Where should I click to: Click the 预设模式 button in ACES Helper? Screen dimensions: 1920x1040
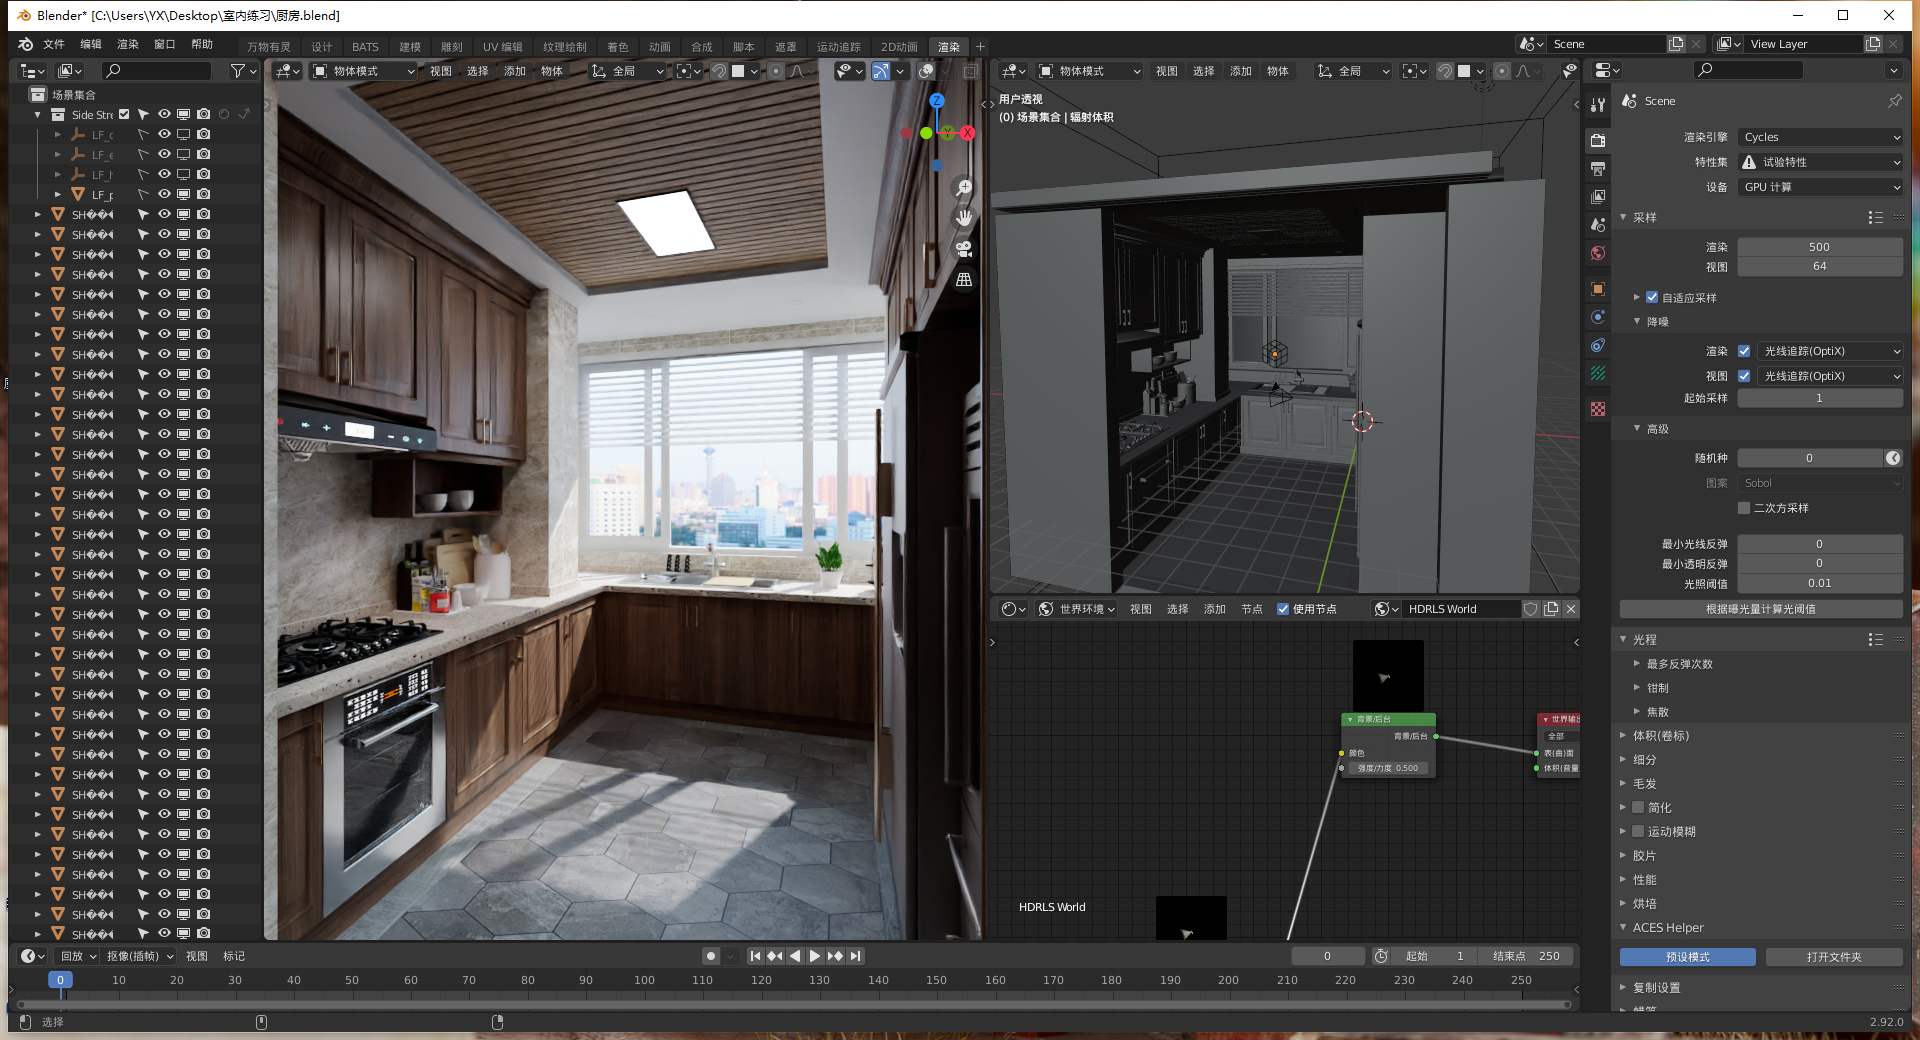[x=1687, y=957]
